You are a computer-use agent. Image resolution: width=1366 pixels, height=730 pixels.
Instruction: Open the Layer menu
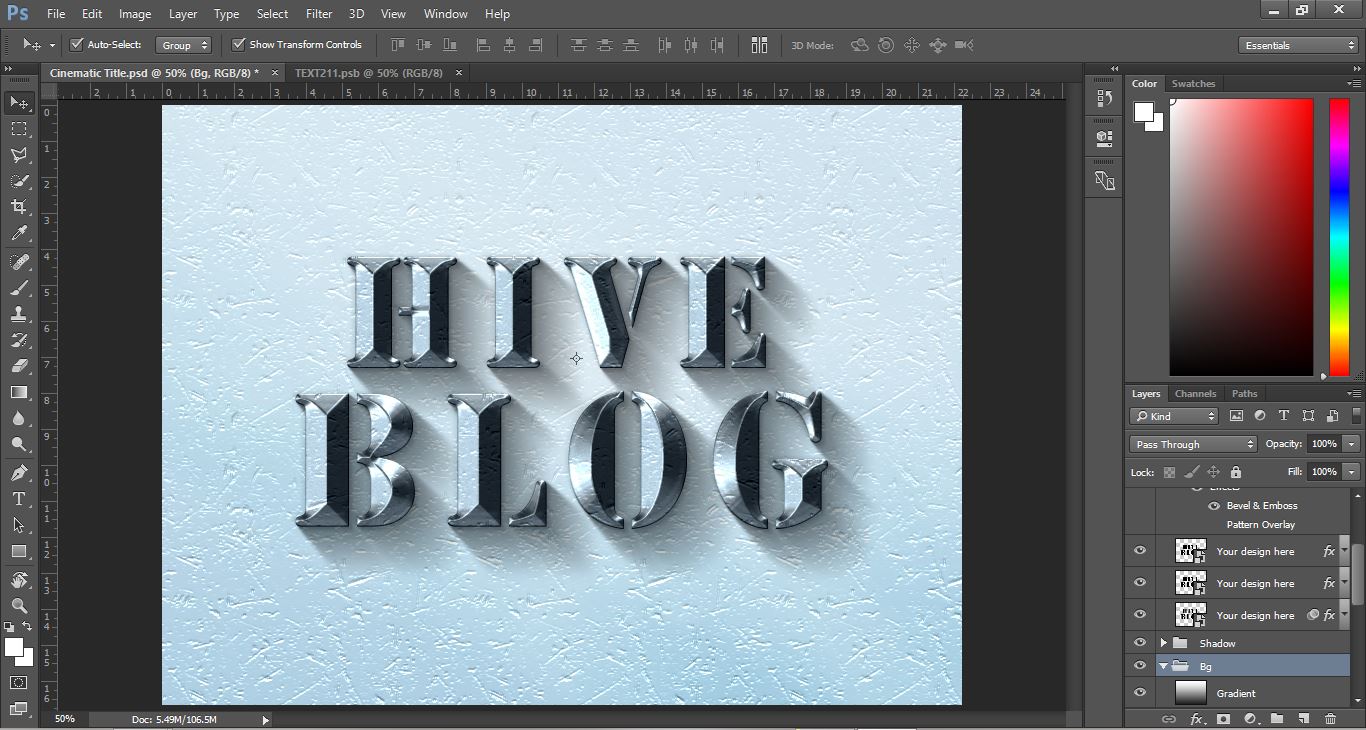183,14
